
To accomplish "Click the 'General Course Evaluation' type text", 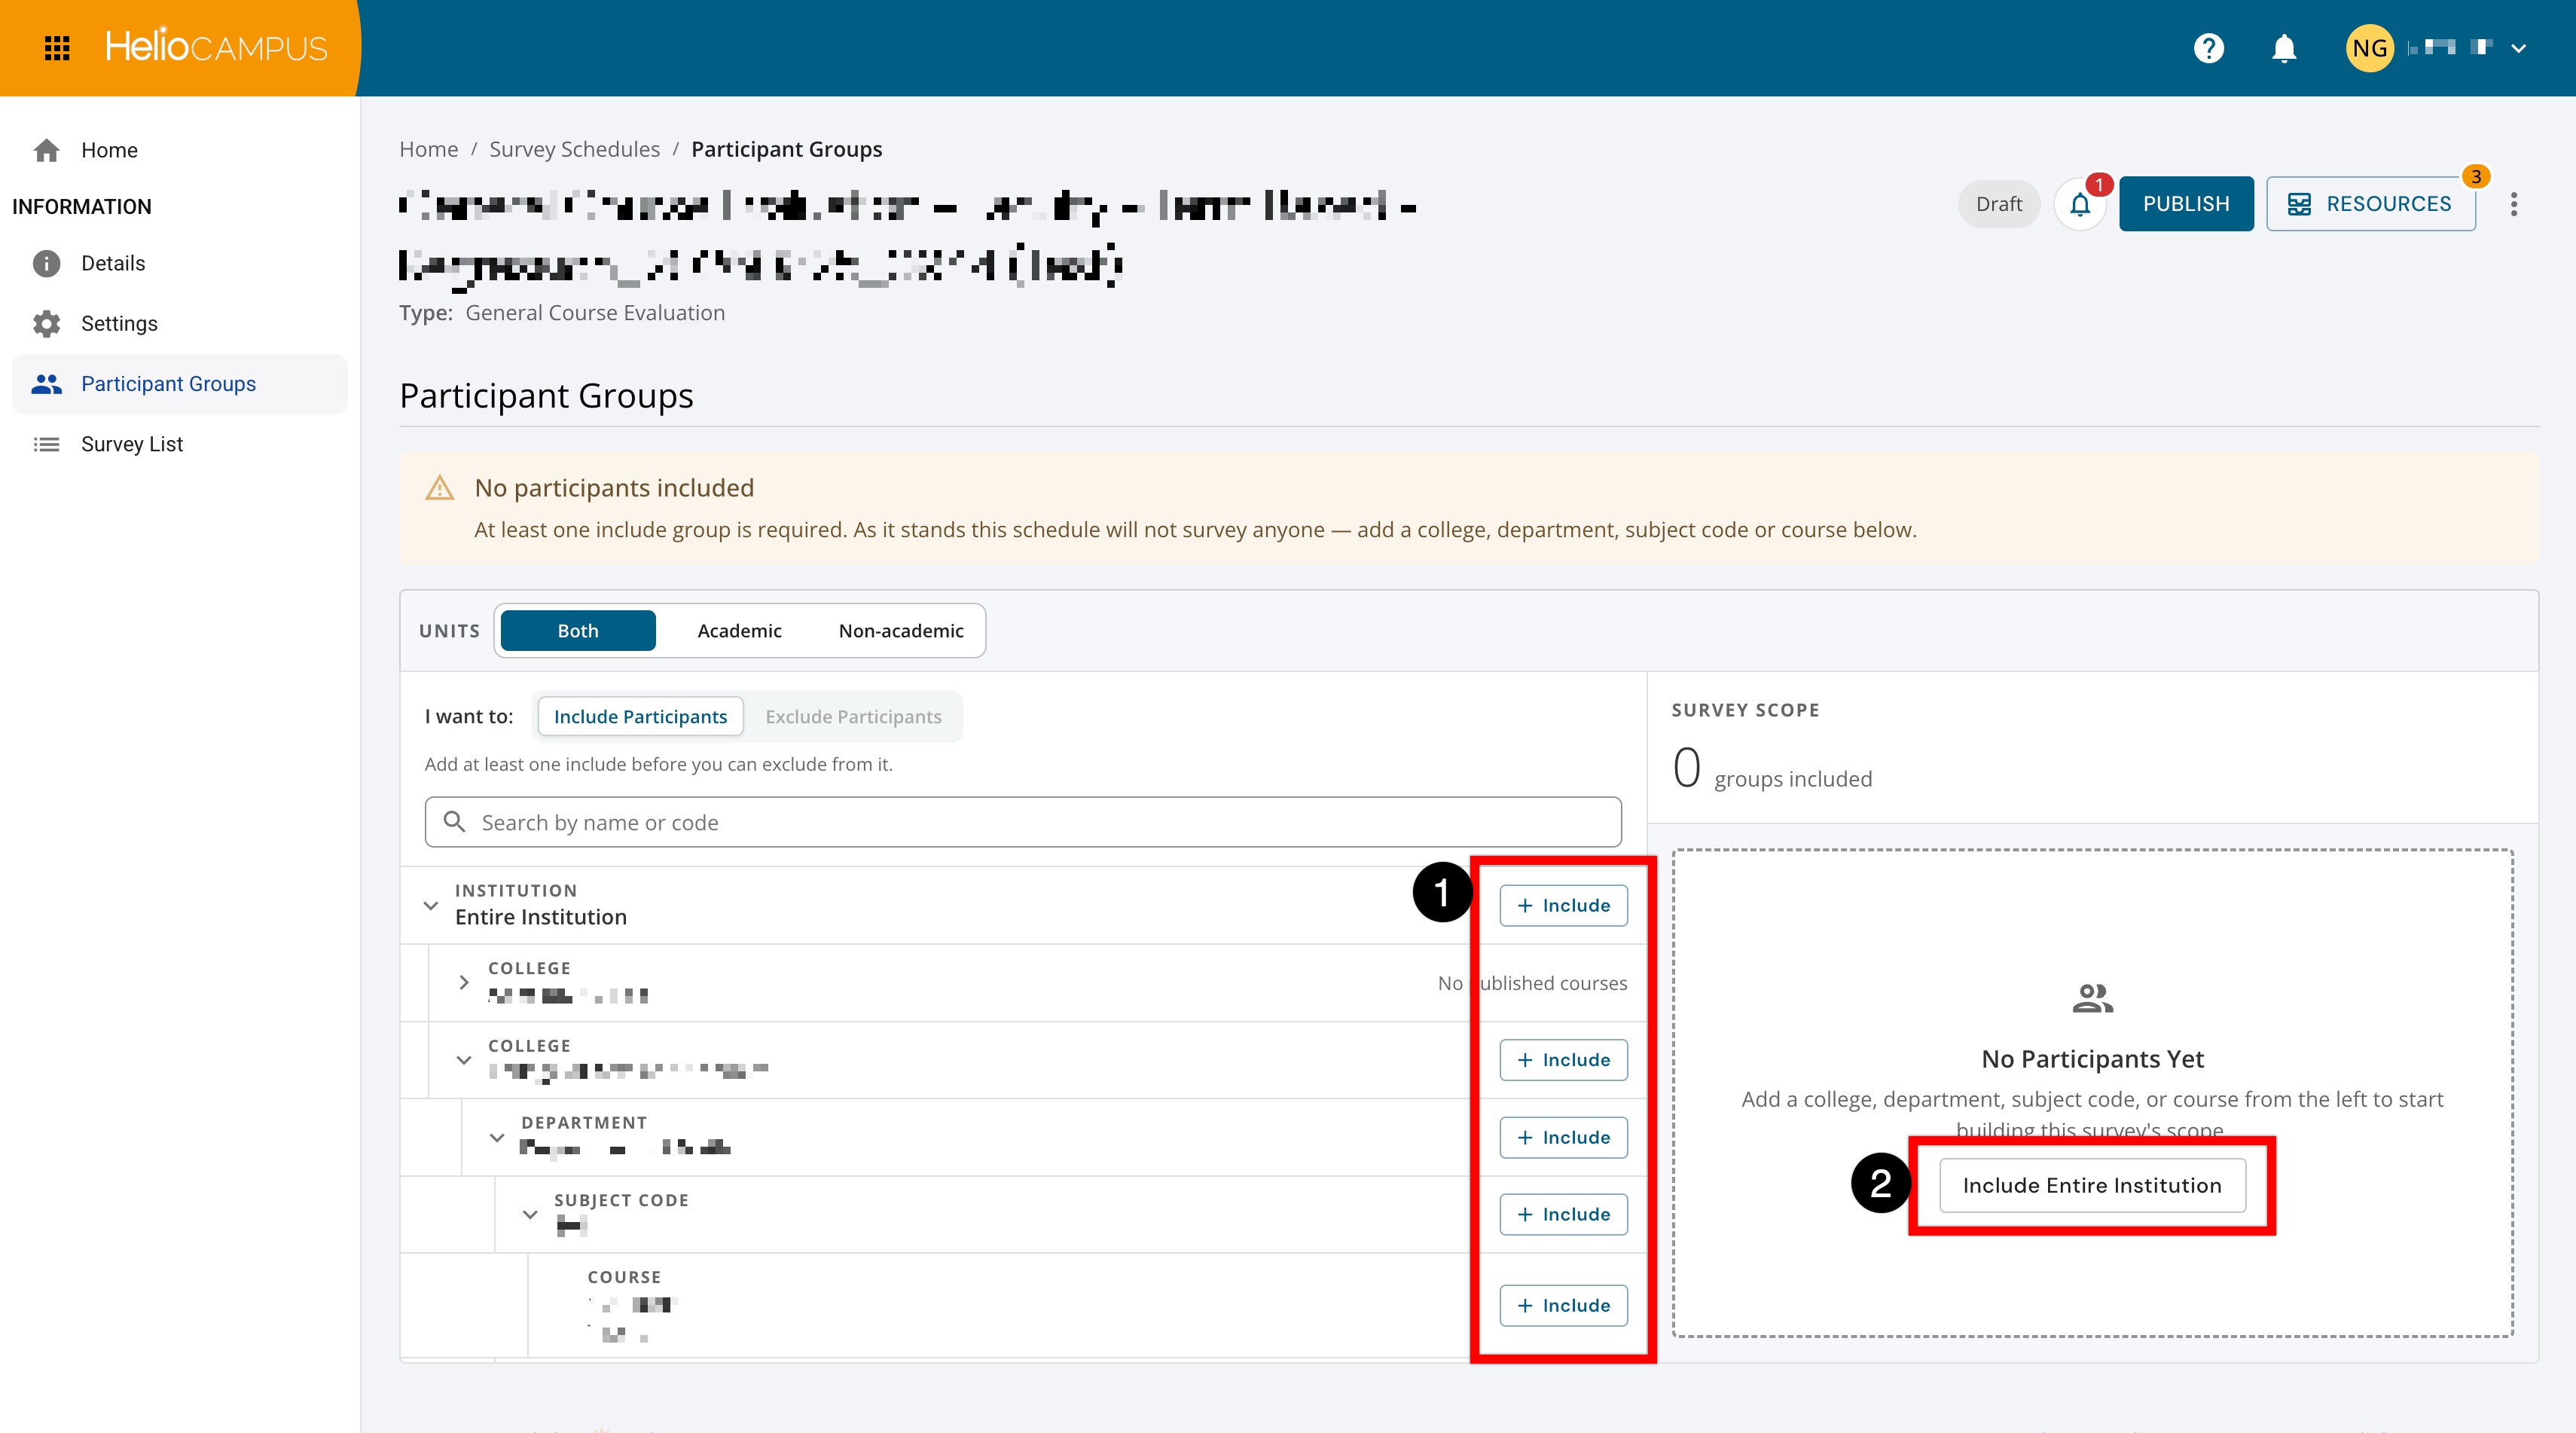I will pos(595,313).
